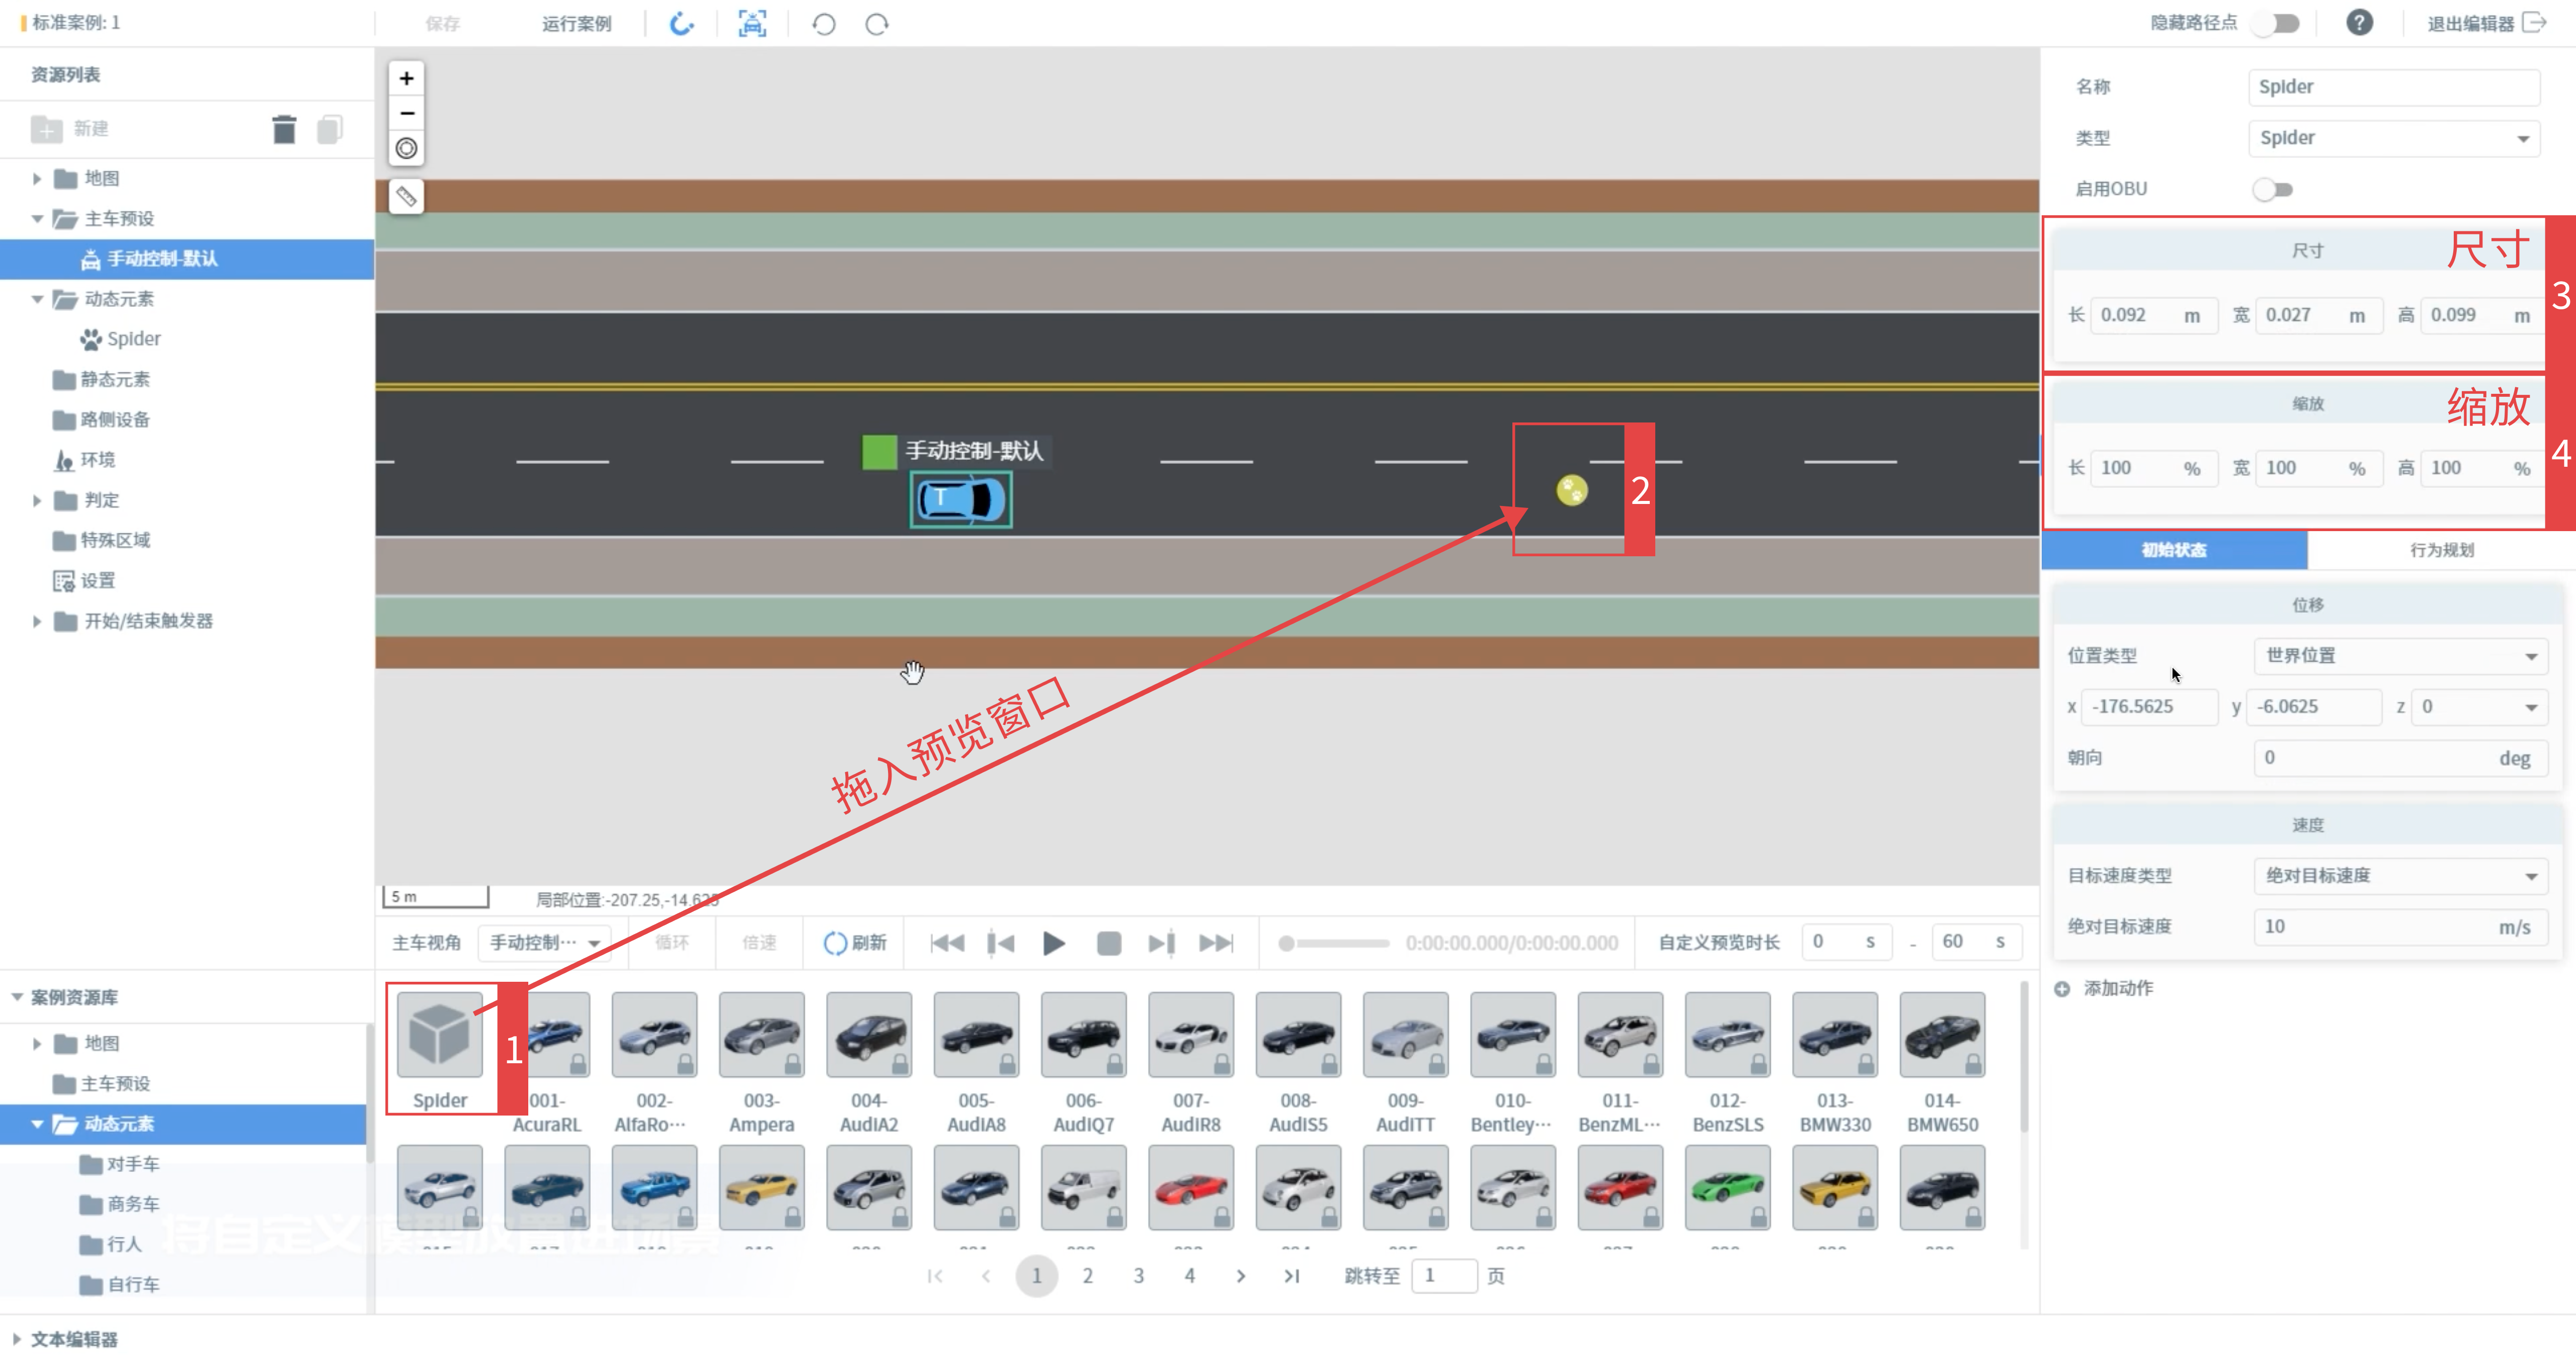Image resolution: width=2576 pixels, height=1364 pixels.
Task: Switch to the 初始状态 tab
Action: [x=2174, y=550]
